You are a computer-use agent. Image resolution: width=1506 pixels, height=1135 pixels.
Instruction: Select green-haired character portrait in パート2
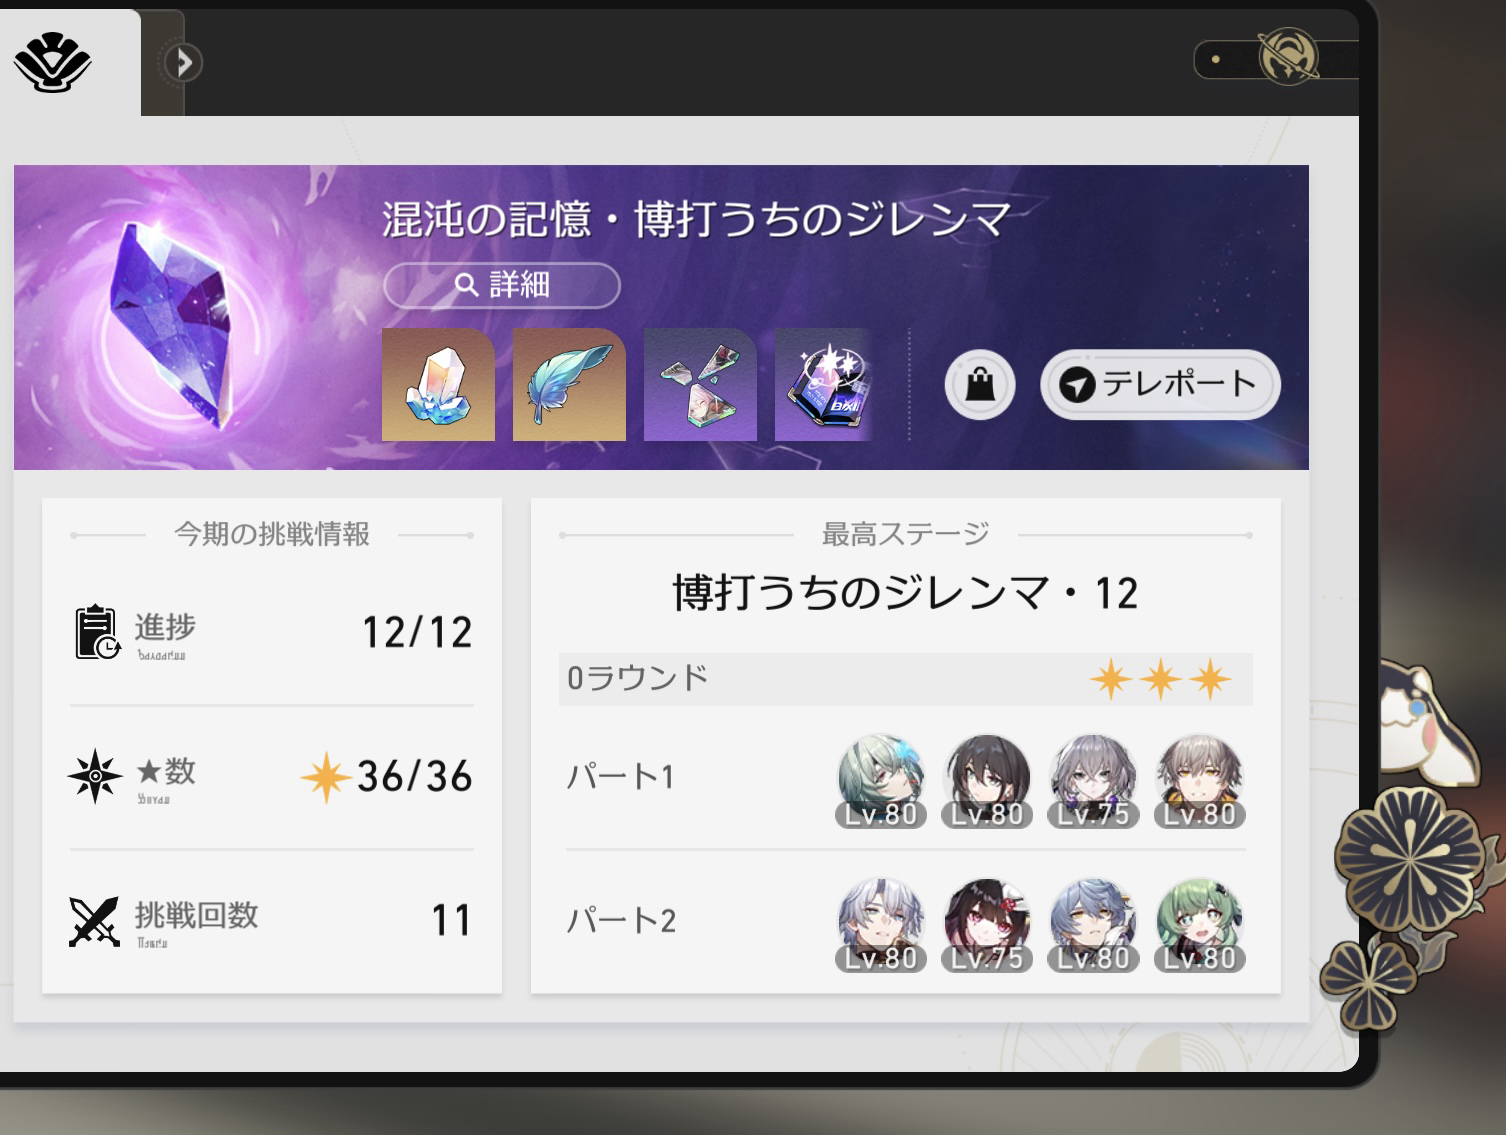pos(1199,925)
